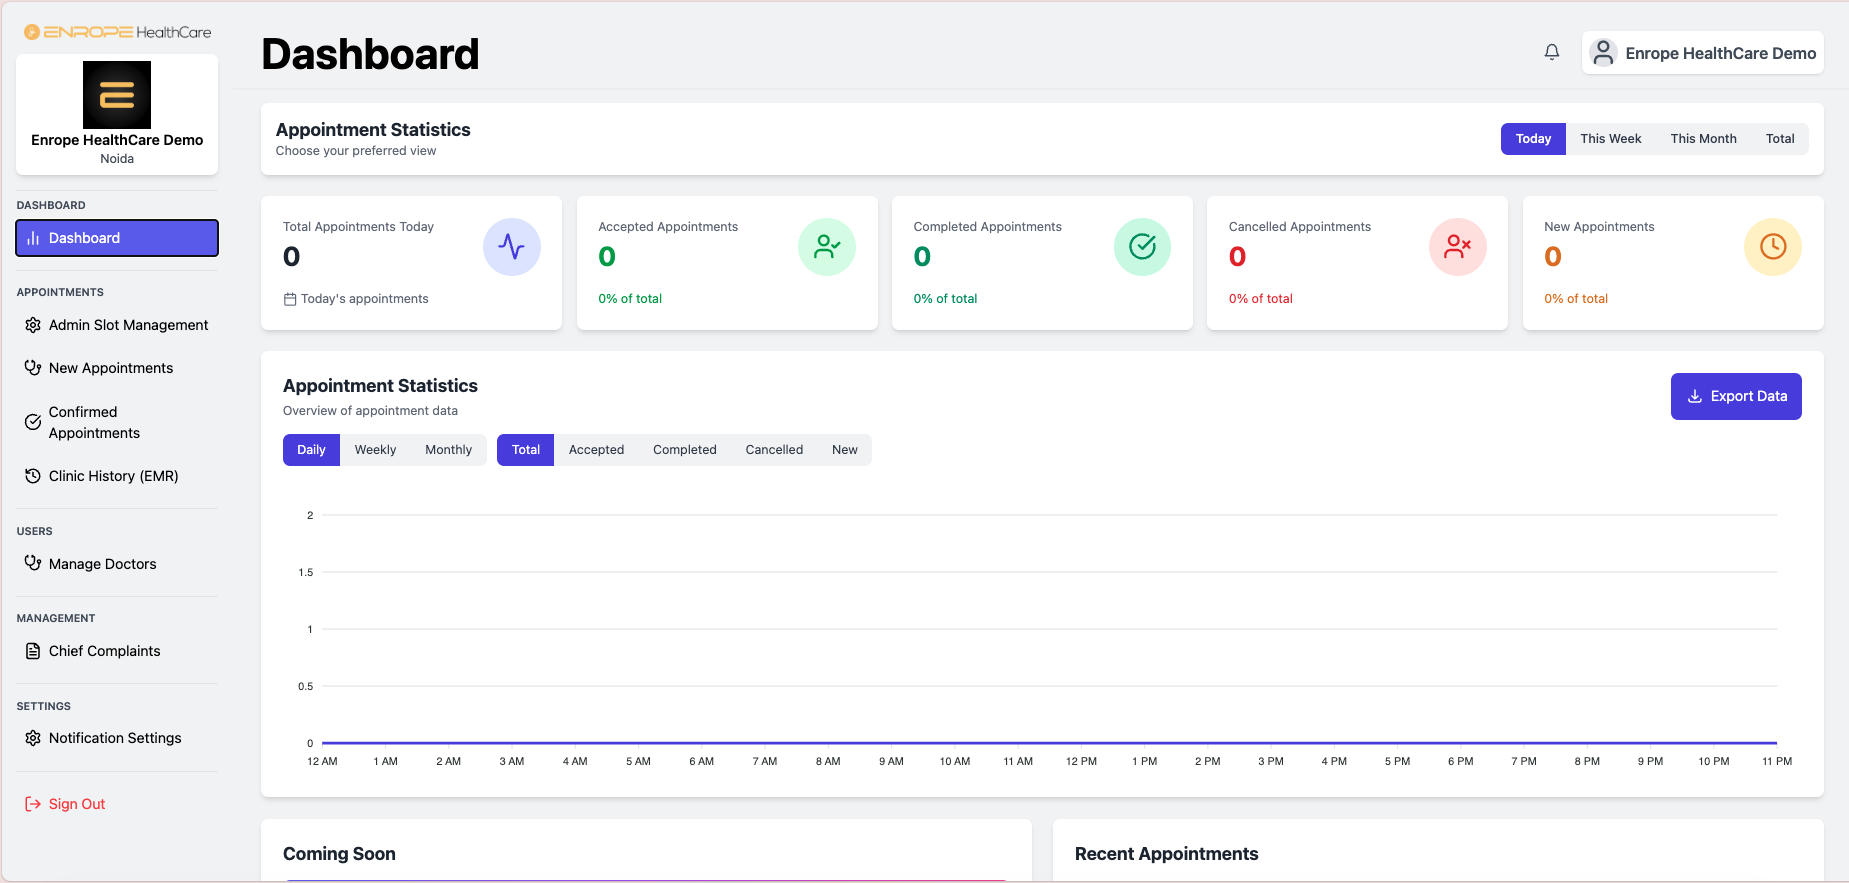1849x883 pixels.
Task: Click the check-circle icon beside Confirmed Appointments
Action: (33, 422)
